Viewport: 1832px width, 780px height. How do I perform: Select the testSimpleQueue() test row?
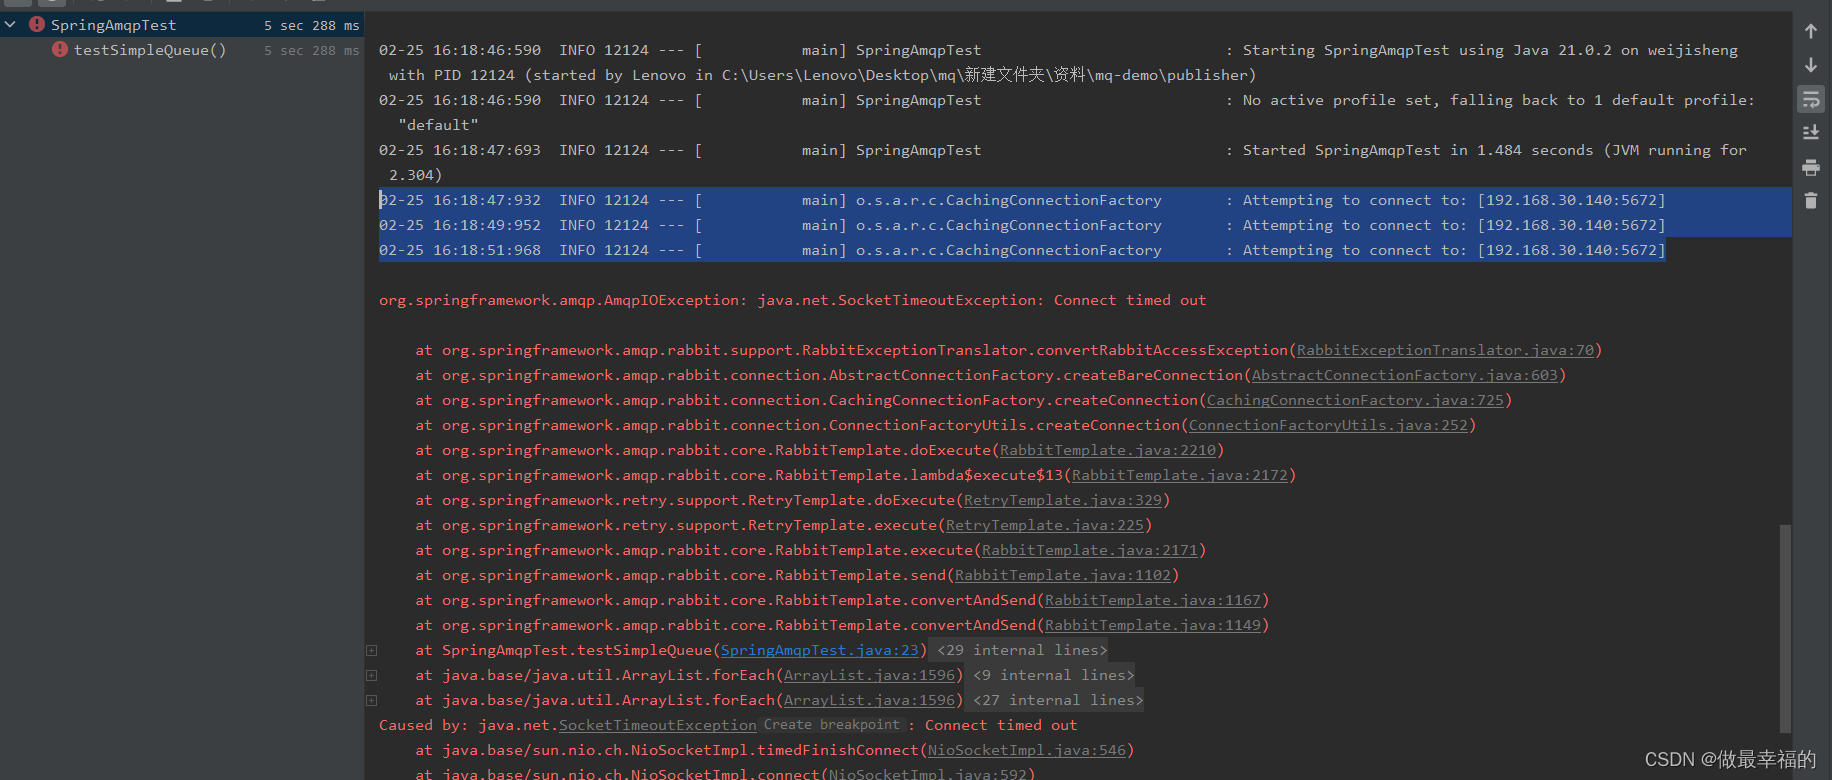(x=182, y=50)
